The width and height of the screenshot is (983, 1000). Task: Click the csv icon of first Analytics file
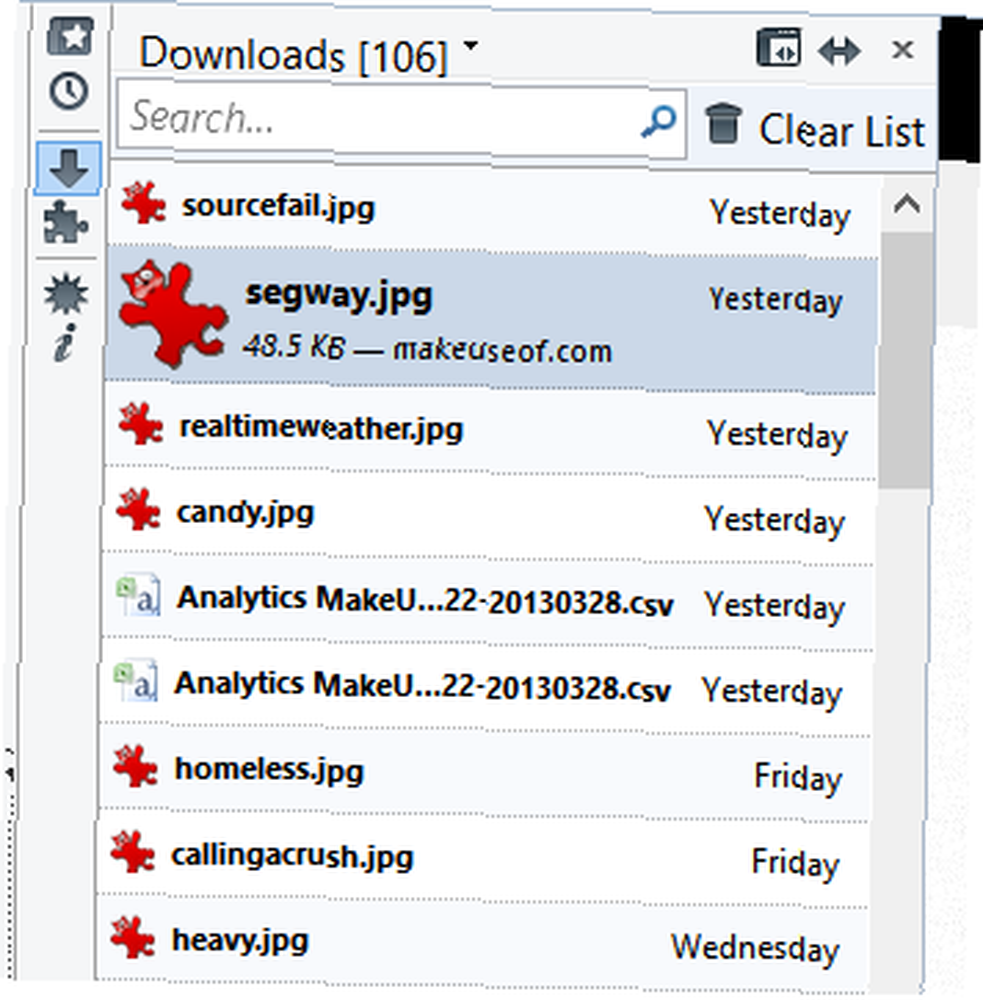click(x=138, y=594)
